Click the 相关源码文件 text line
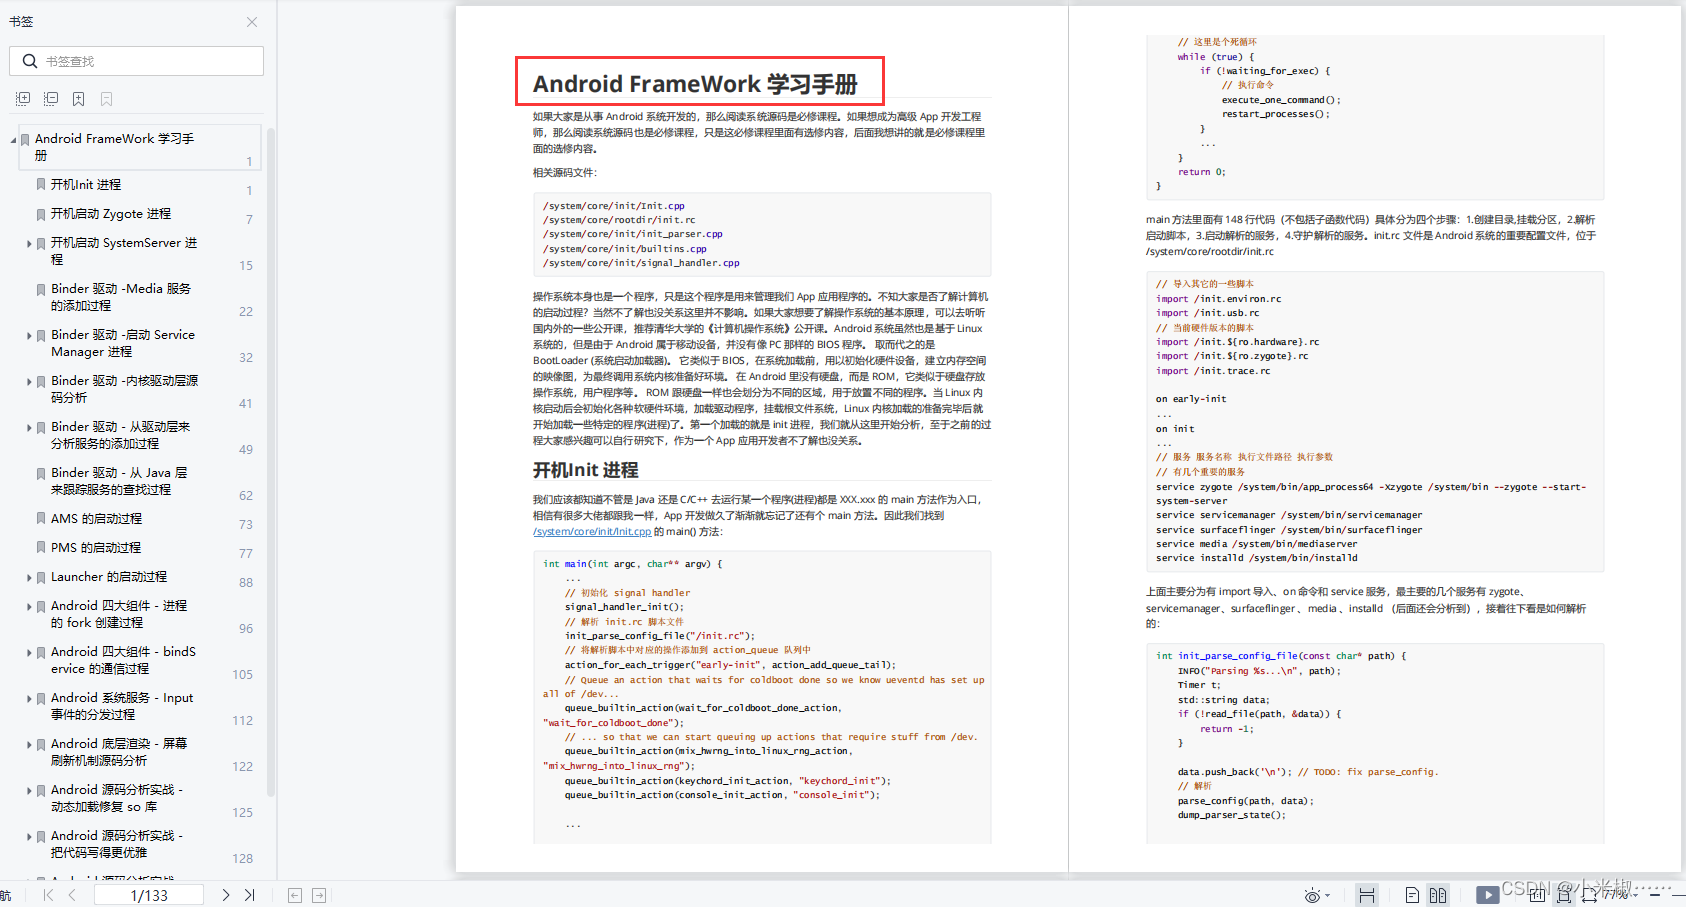1686x907 pixels. [565, 173]
